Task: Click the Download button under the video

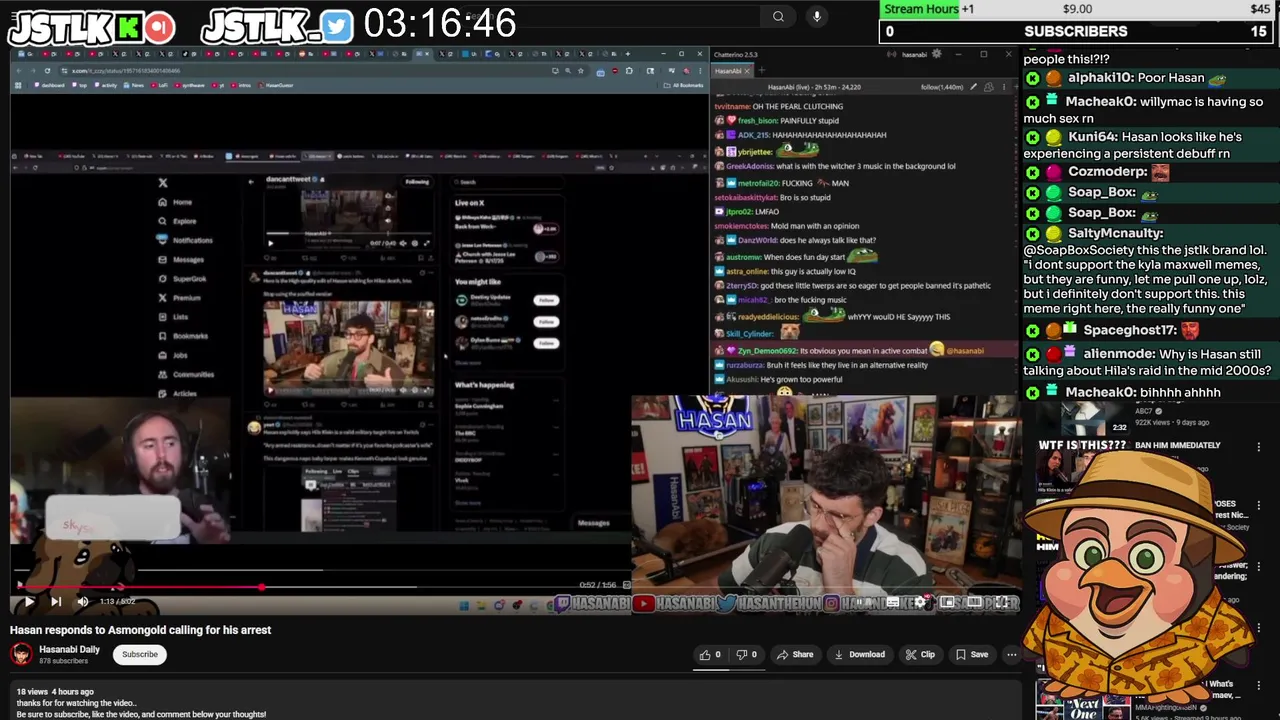Action: [860, 654]
